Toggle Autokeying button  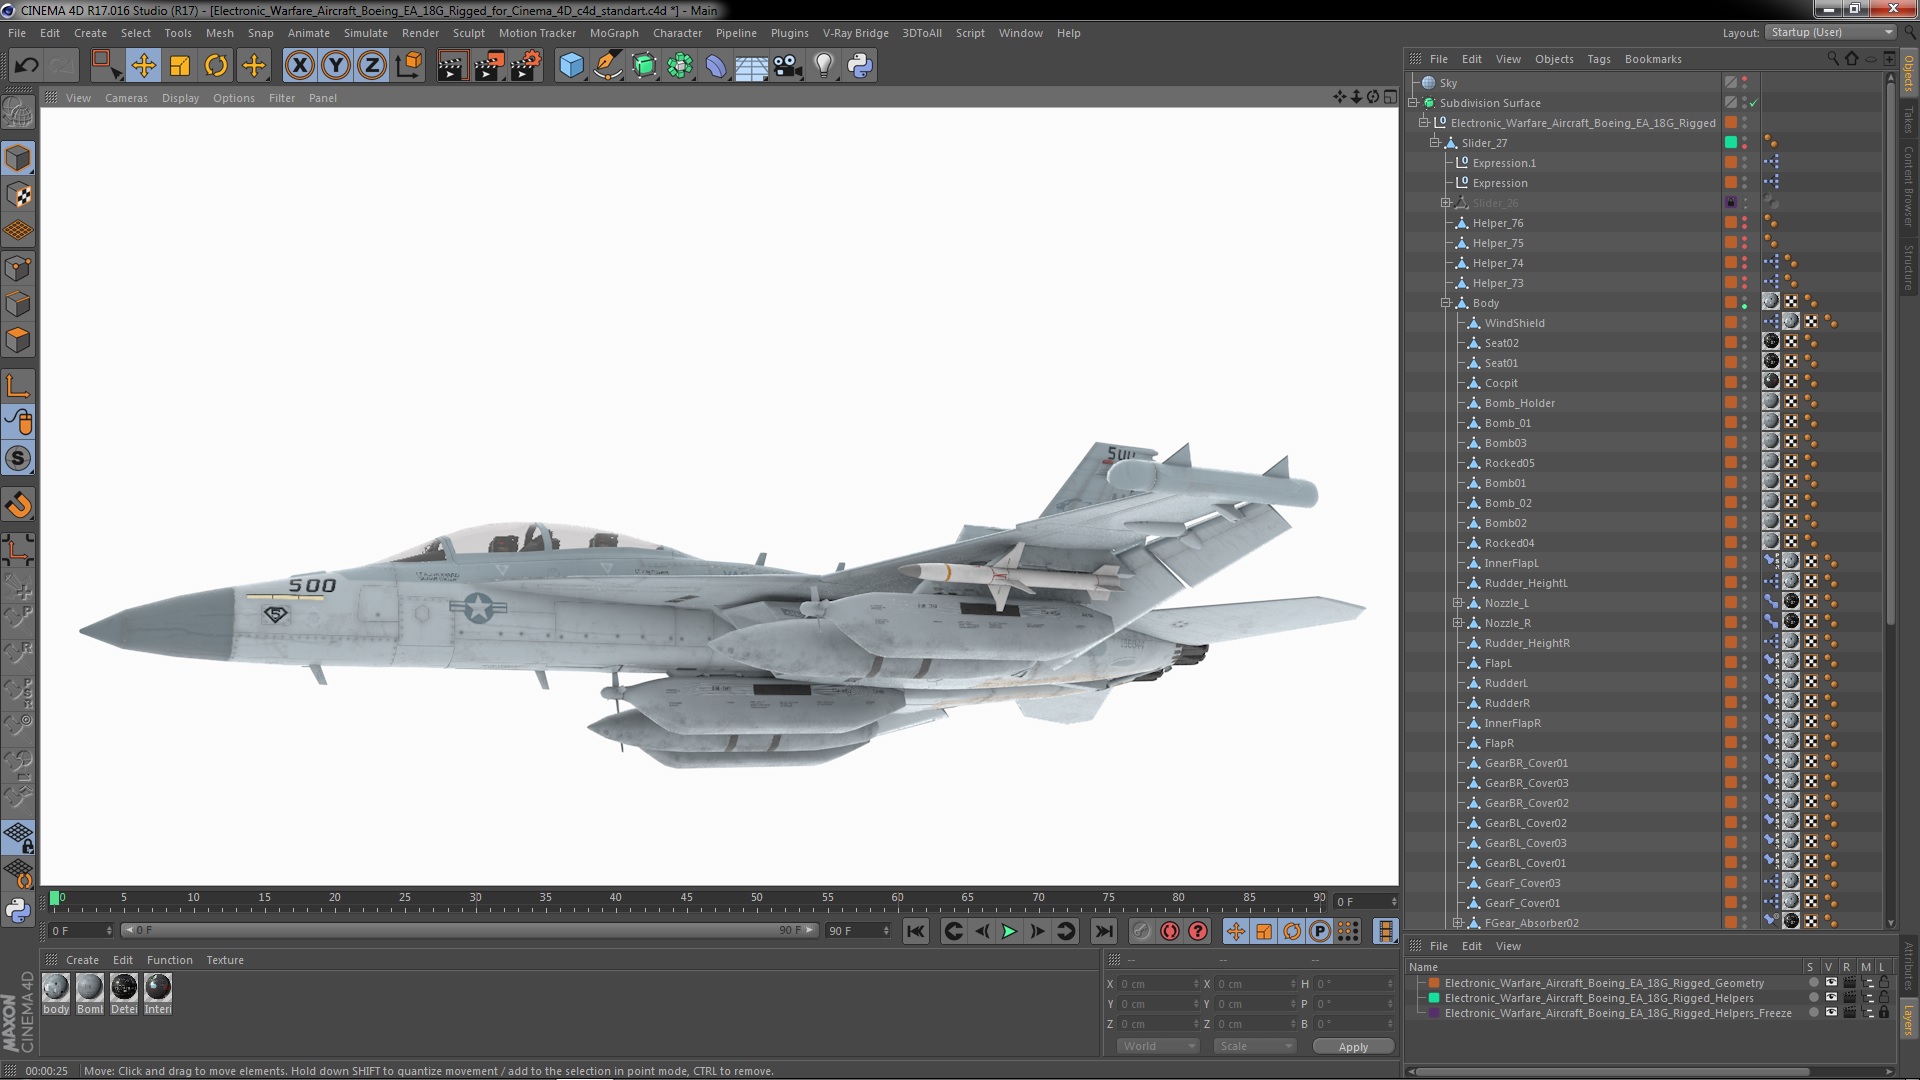tap(1169, 931)
